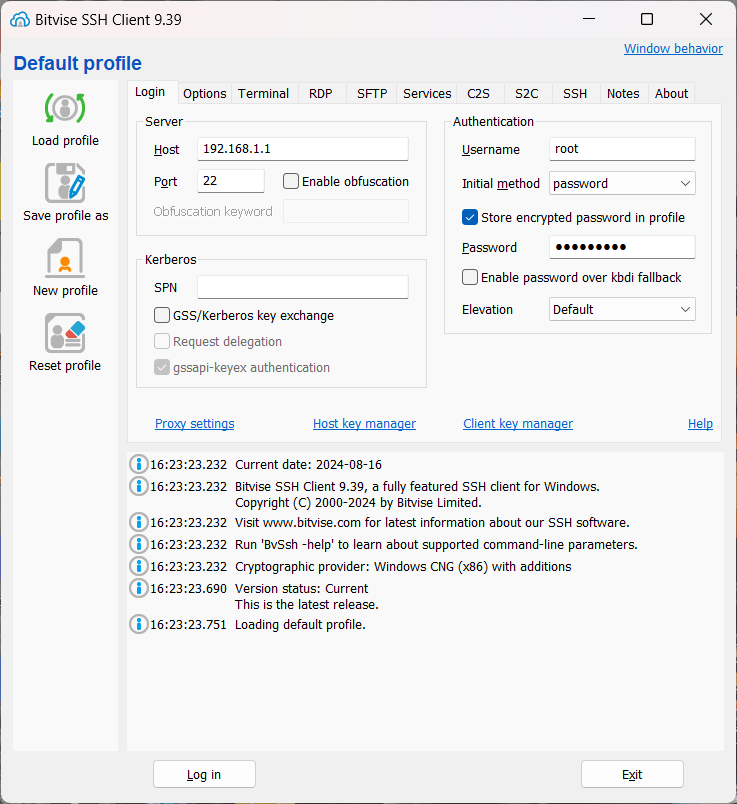
Task: Click info icon beside Bitvise SSH Client 9.39 entry
Action: point(138,486)
